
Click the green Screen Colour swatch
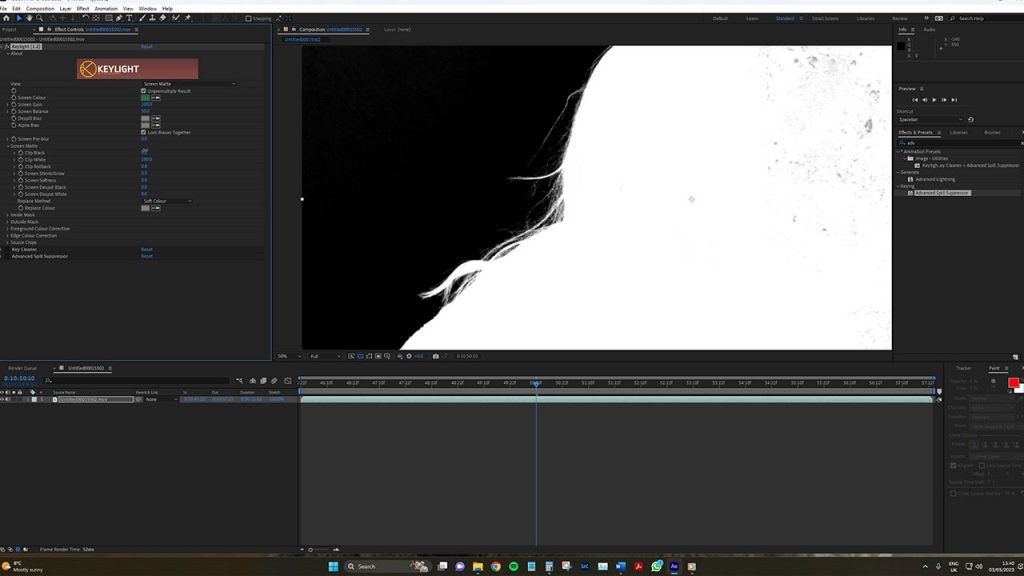[x=145, y=98]
